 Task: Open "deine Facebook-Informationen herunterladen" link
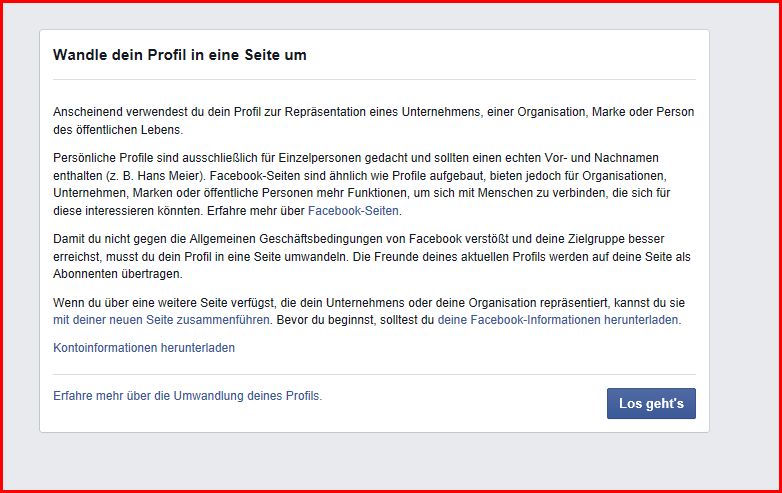(x=558, y=320)
